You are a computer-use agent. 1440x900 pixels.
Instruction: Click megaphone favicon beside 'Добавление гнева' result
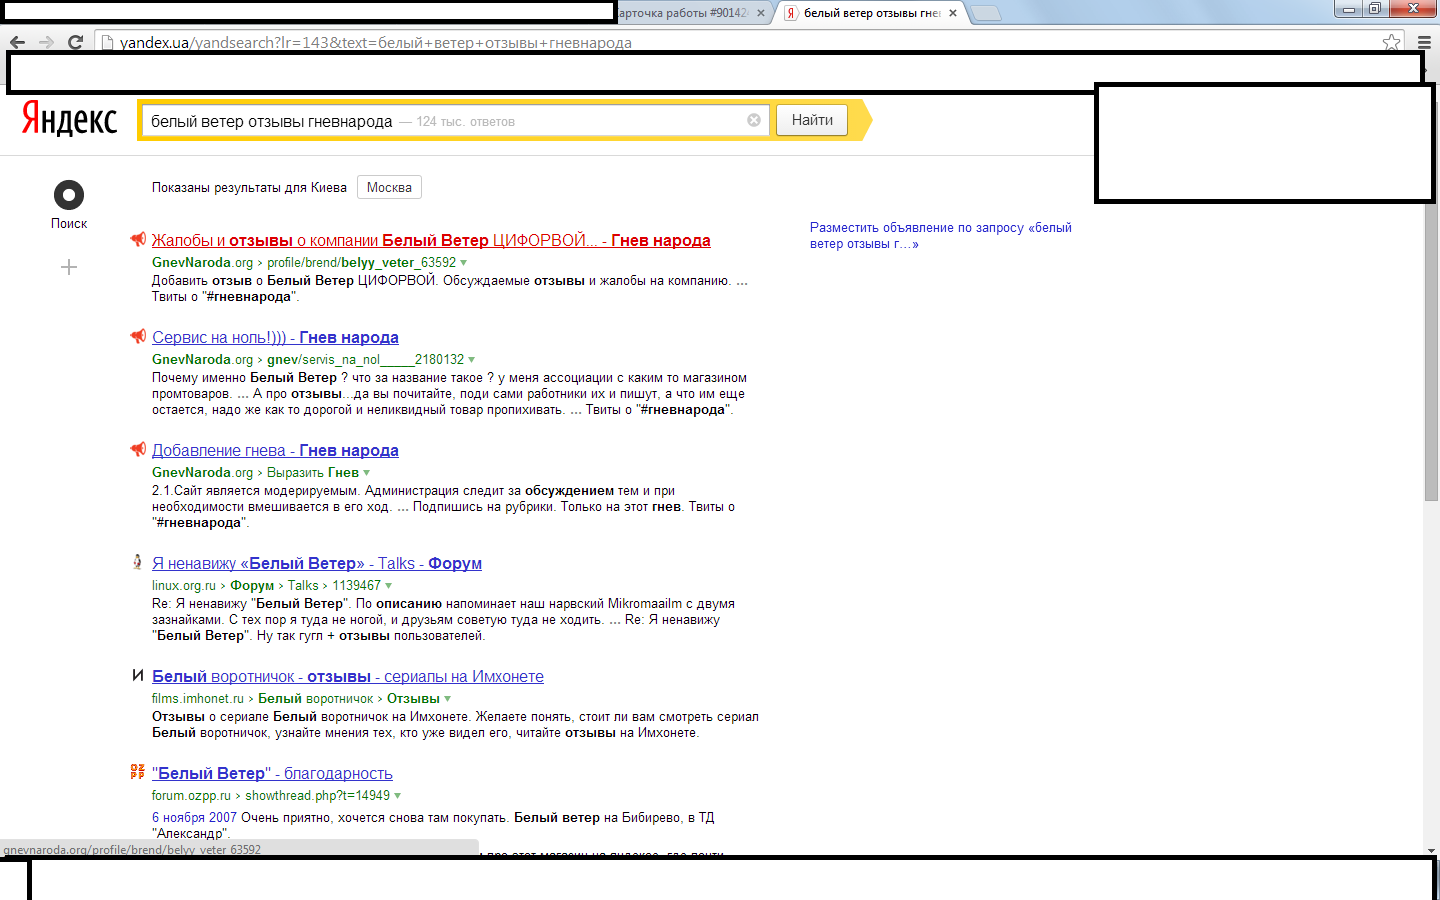pos(138,449)
